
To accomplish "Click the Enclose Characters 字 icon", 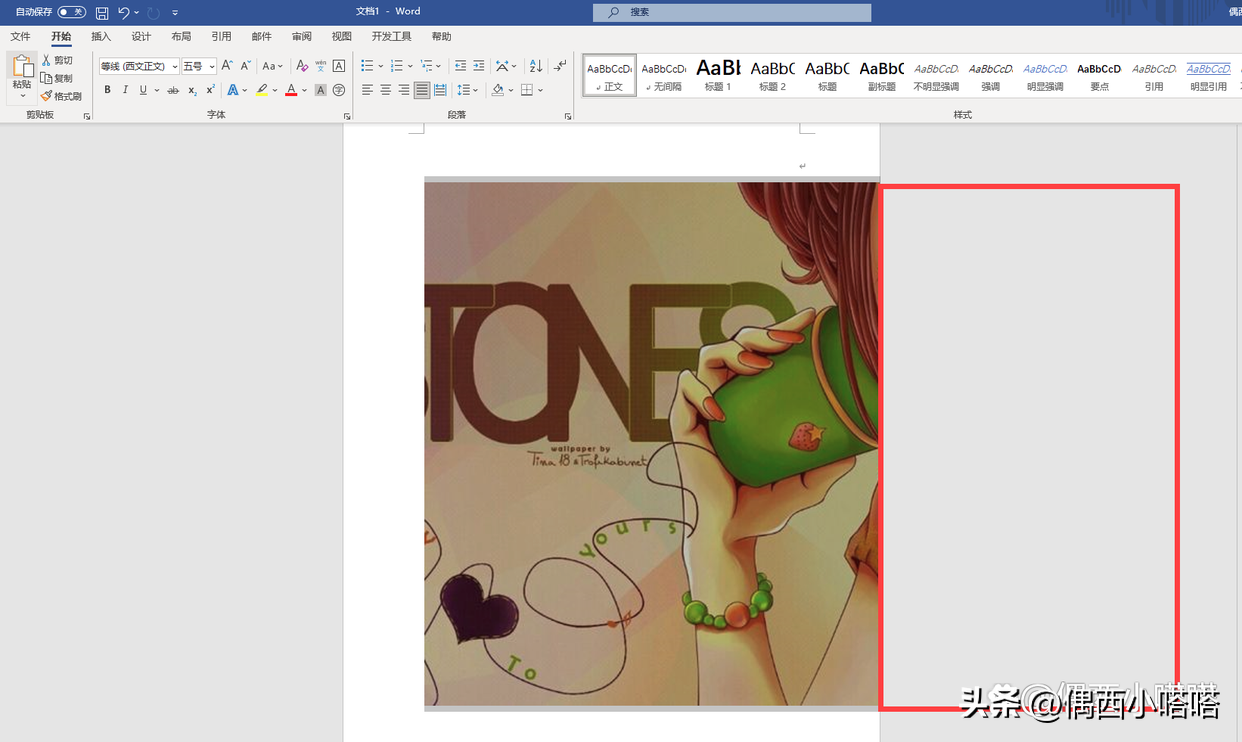I will click(339, 90).
